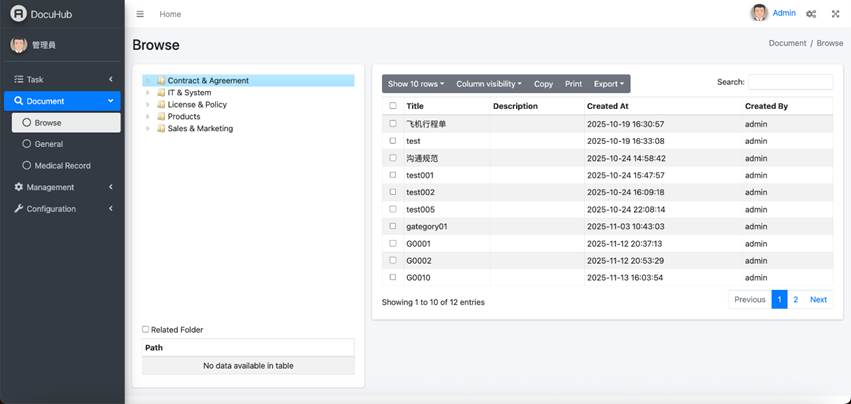Go to page 2
This screenshot has height=404, width=851.
click(x=796, y=299)
